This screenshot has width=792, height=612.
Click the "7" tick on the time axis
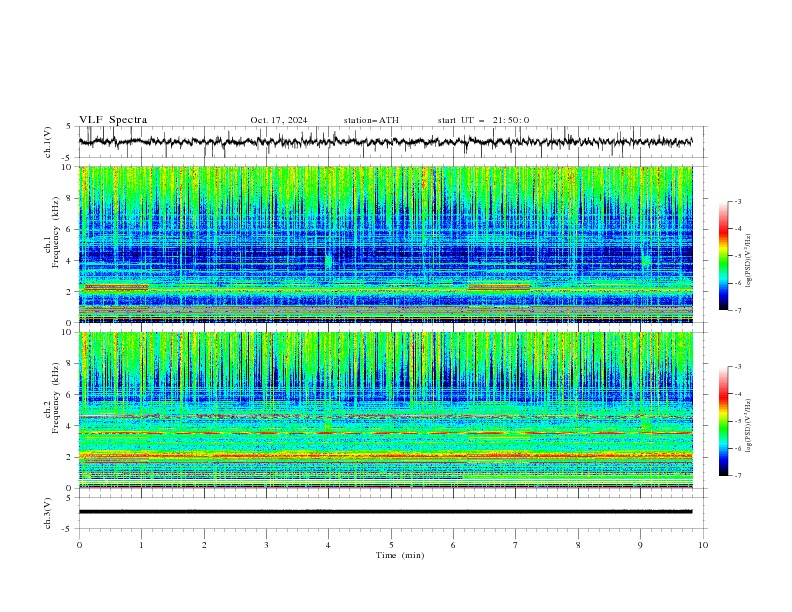tap(516, 545)
